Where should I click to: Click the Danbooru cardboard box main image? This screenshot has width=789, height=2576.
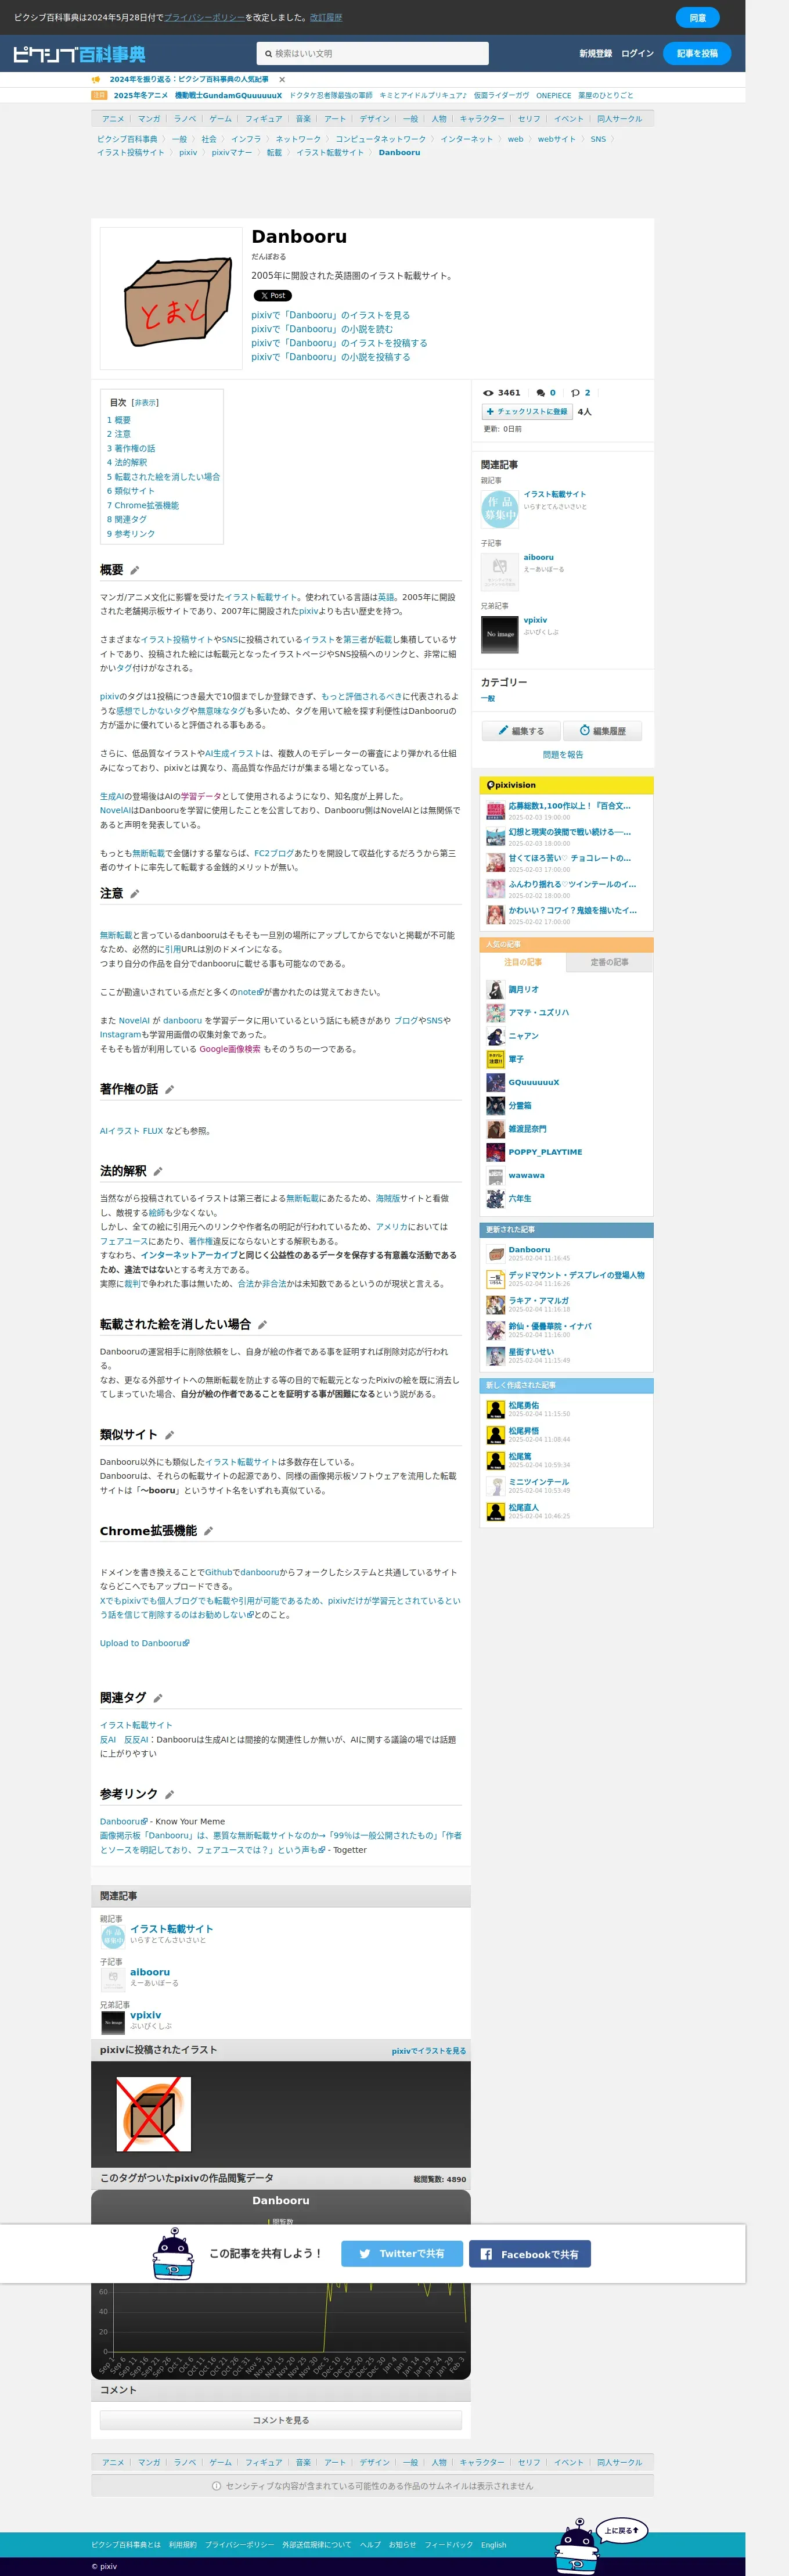point(171,299)
